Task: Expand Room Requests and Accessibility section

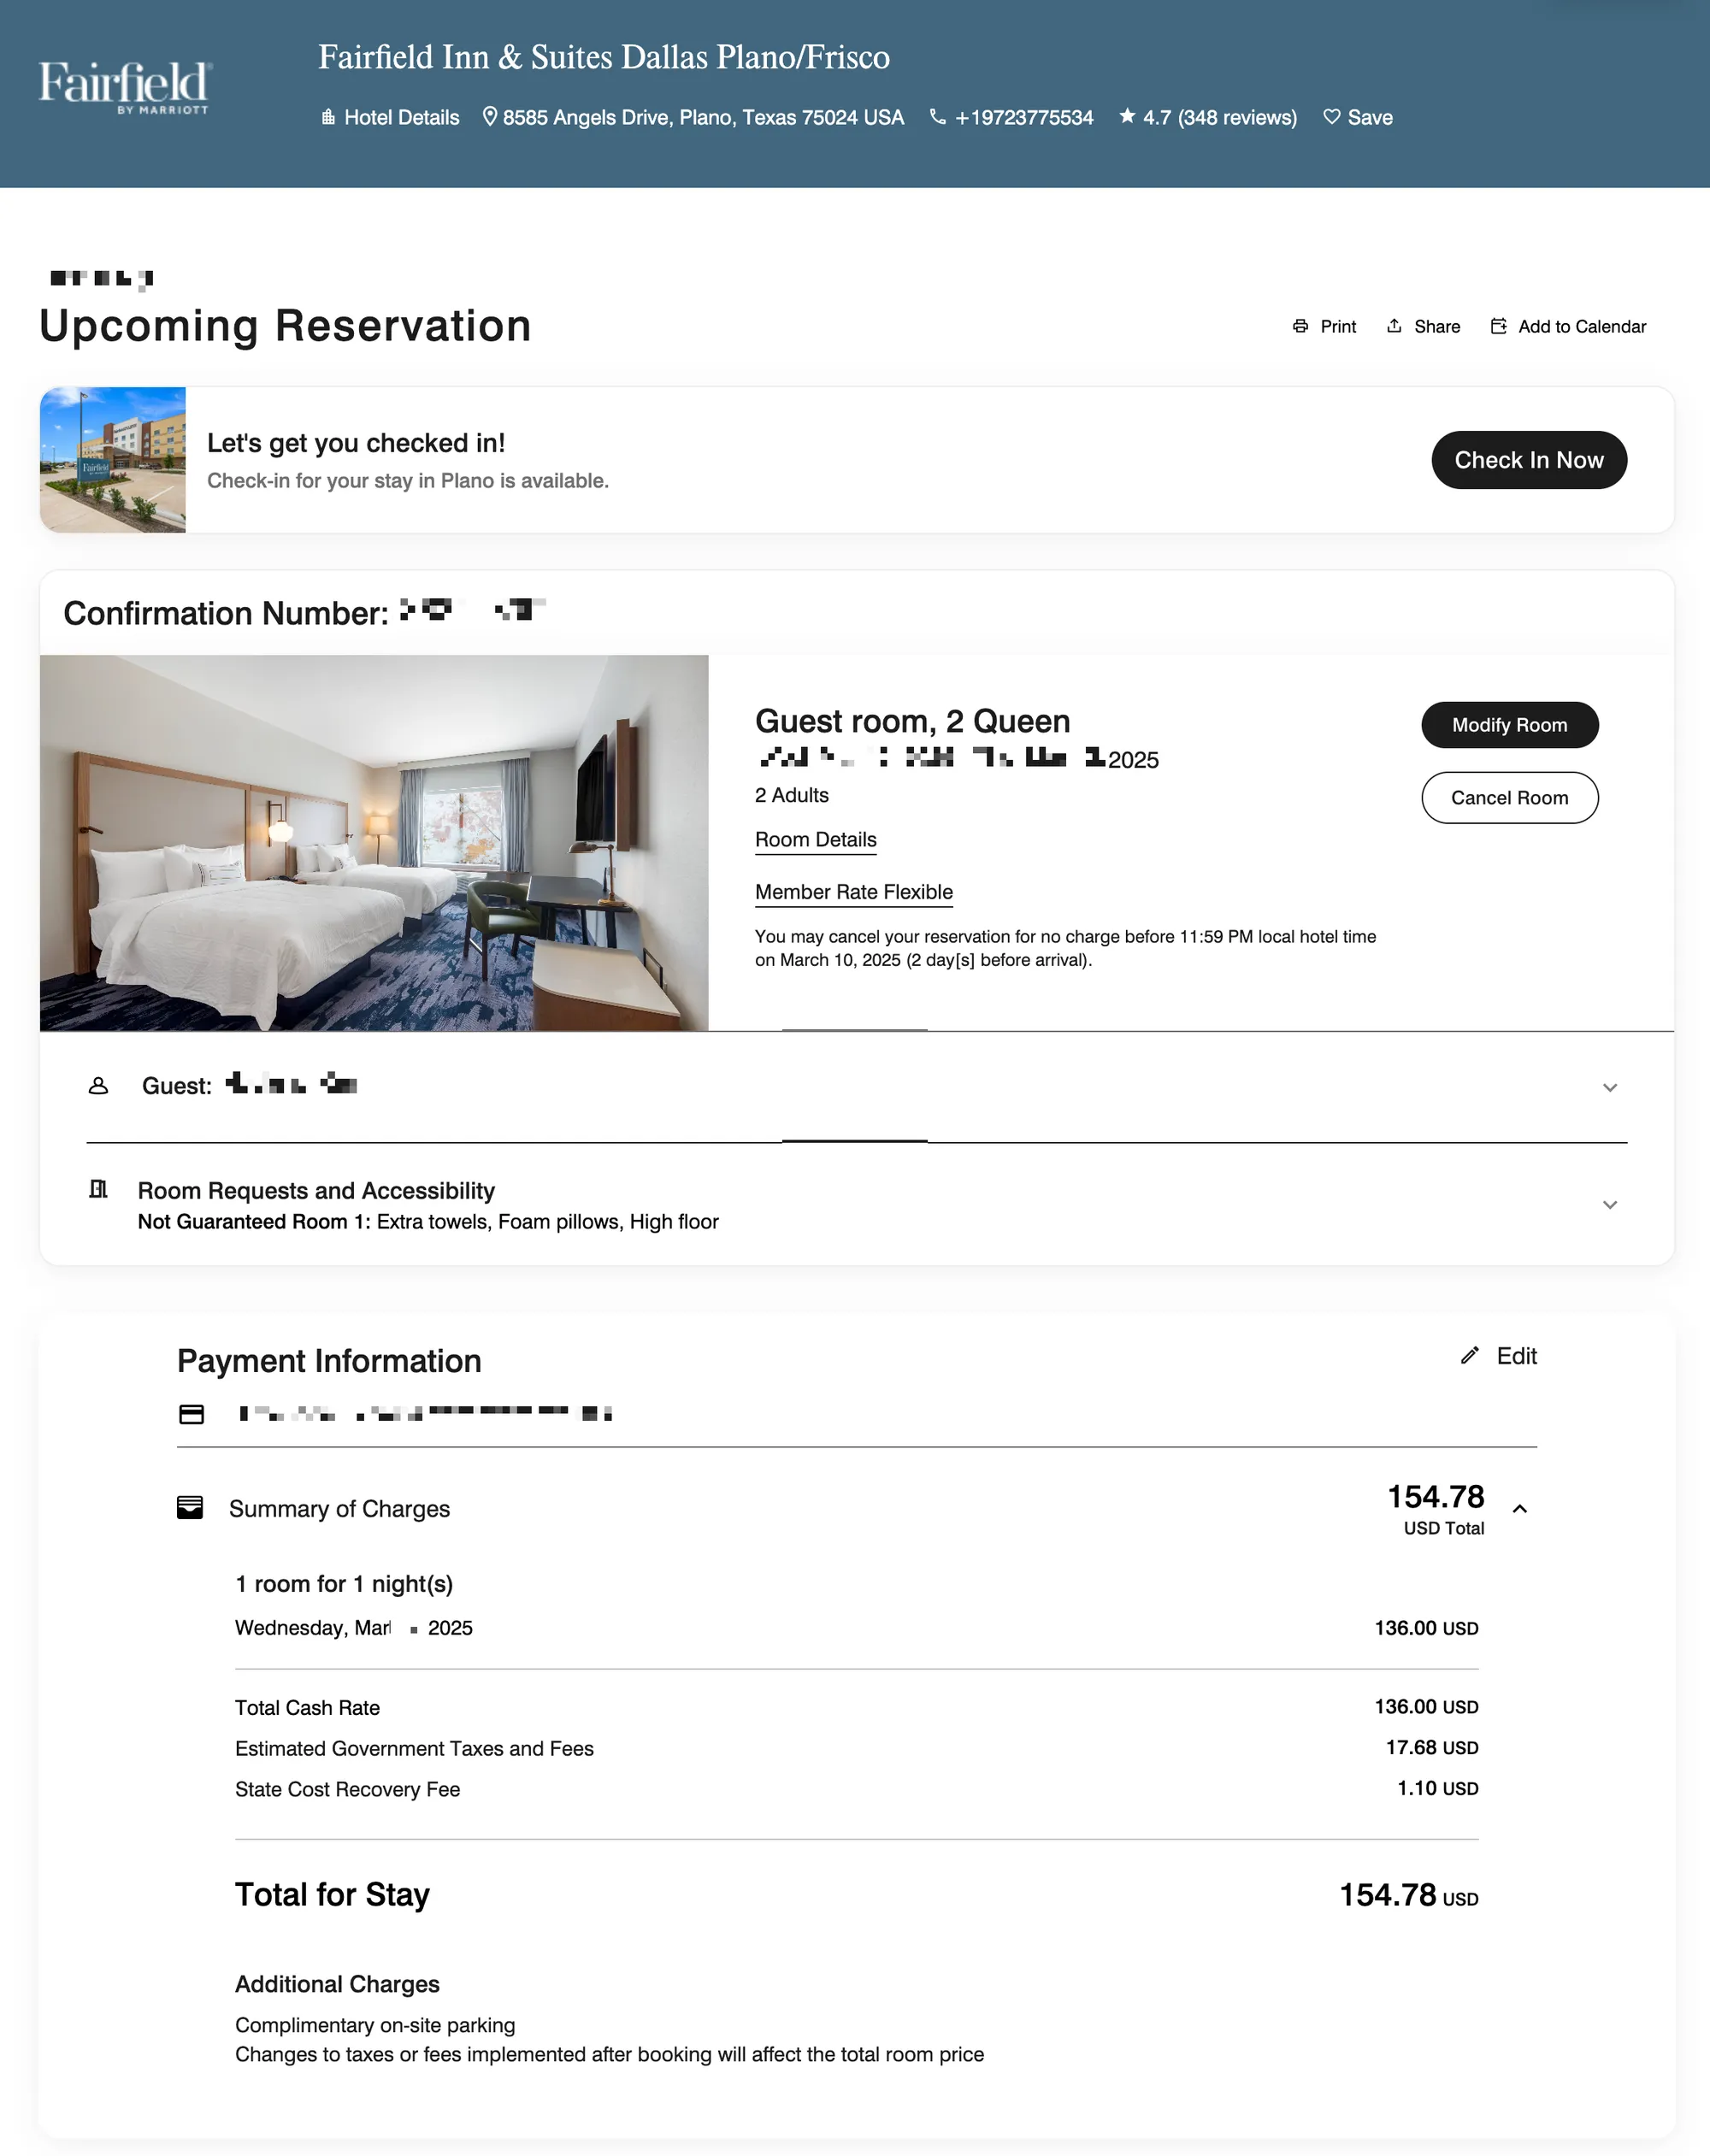Action: pos(1610,1205)
